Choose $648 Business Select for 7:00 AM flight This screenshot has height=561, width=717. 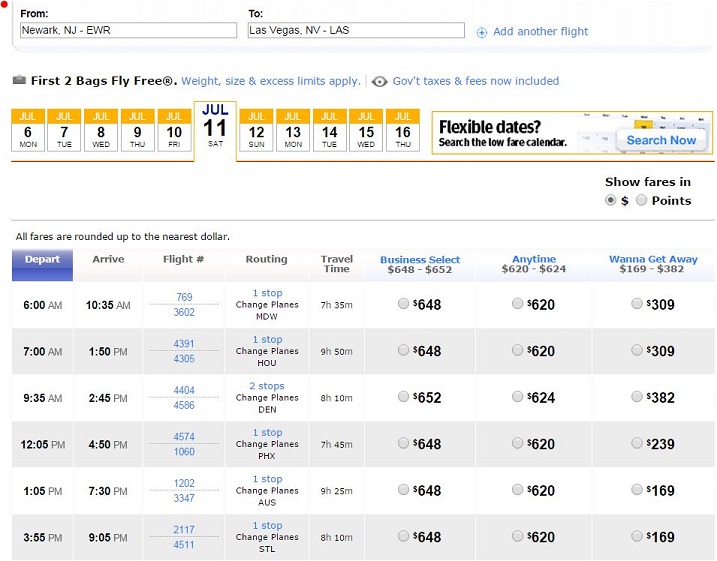pyautogui.click(x=403, y=350)
